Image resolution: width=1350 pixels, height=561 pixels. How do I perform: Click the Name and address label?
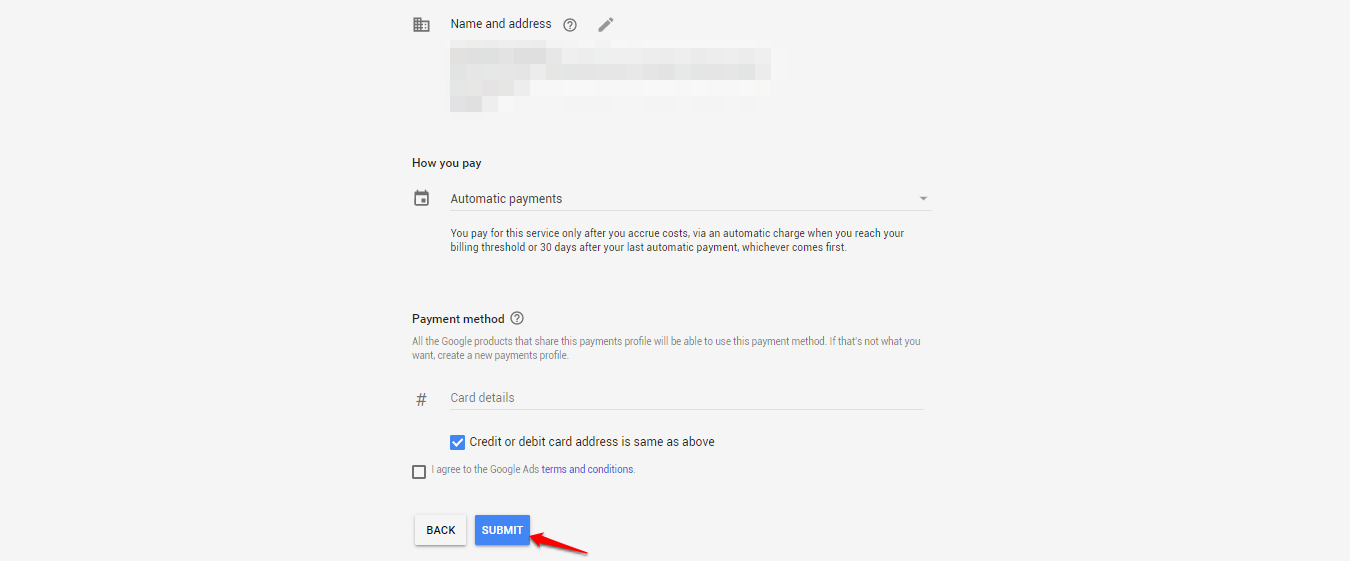[501, 23]
